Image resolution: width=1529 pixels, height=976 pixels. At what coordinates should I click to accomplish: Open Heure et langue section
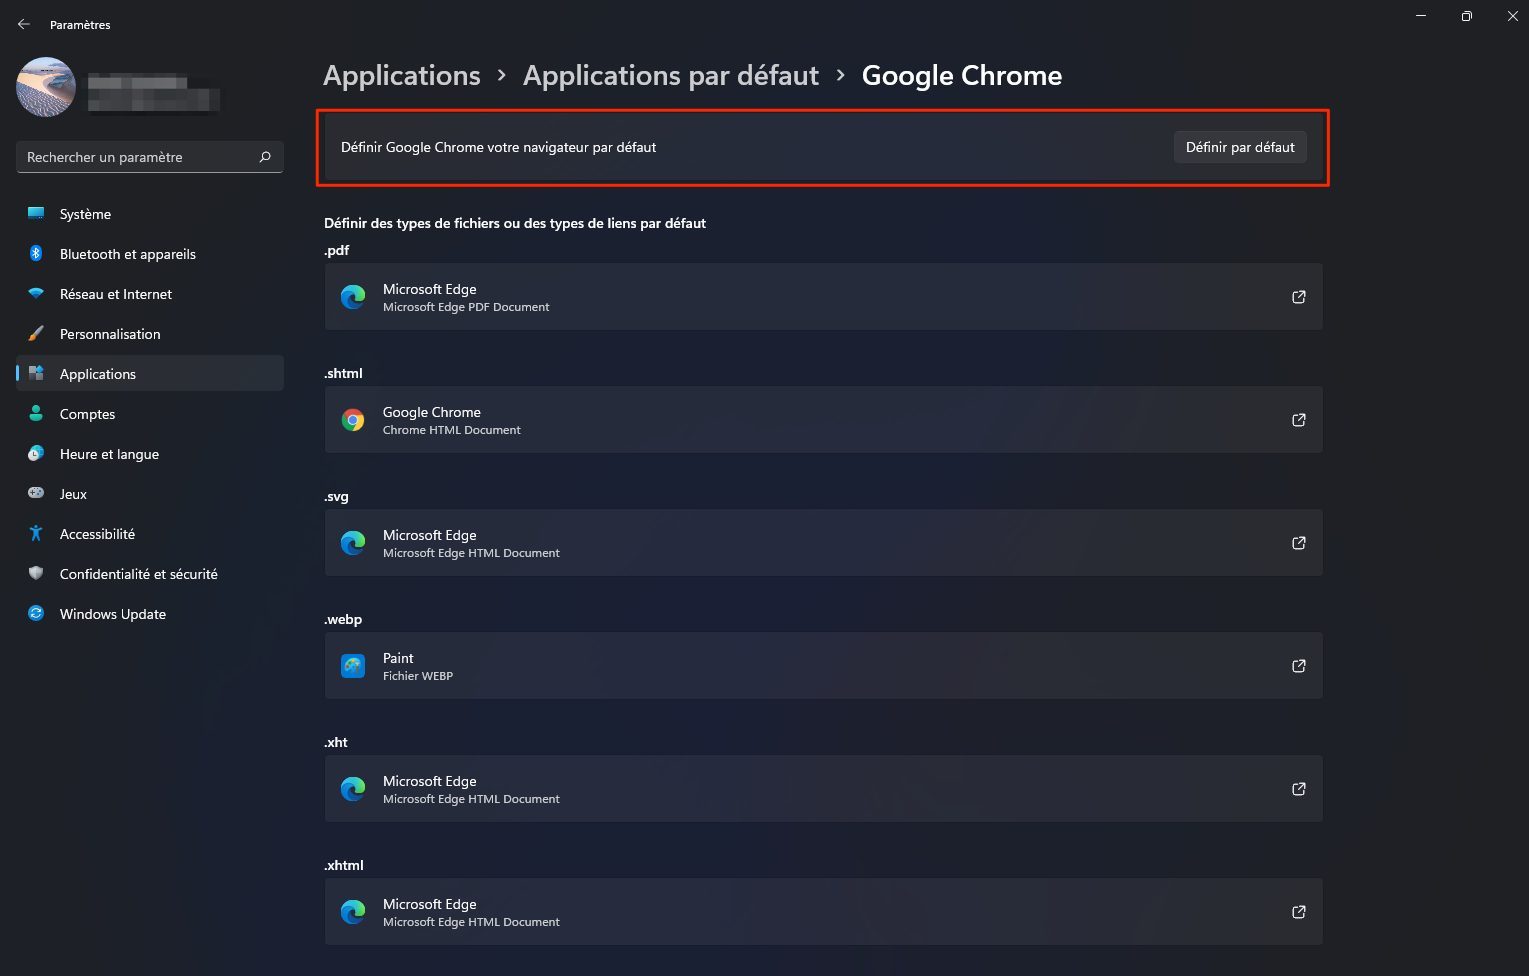pos(150,454)
